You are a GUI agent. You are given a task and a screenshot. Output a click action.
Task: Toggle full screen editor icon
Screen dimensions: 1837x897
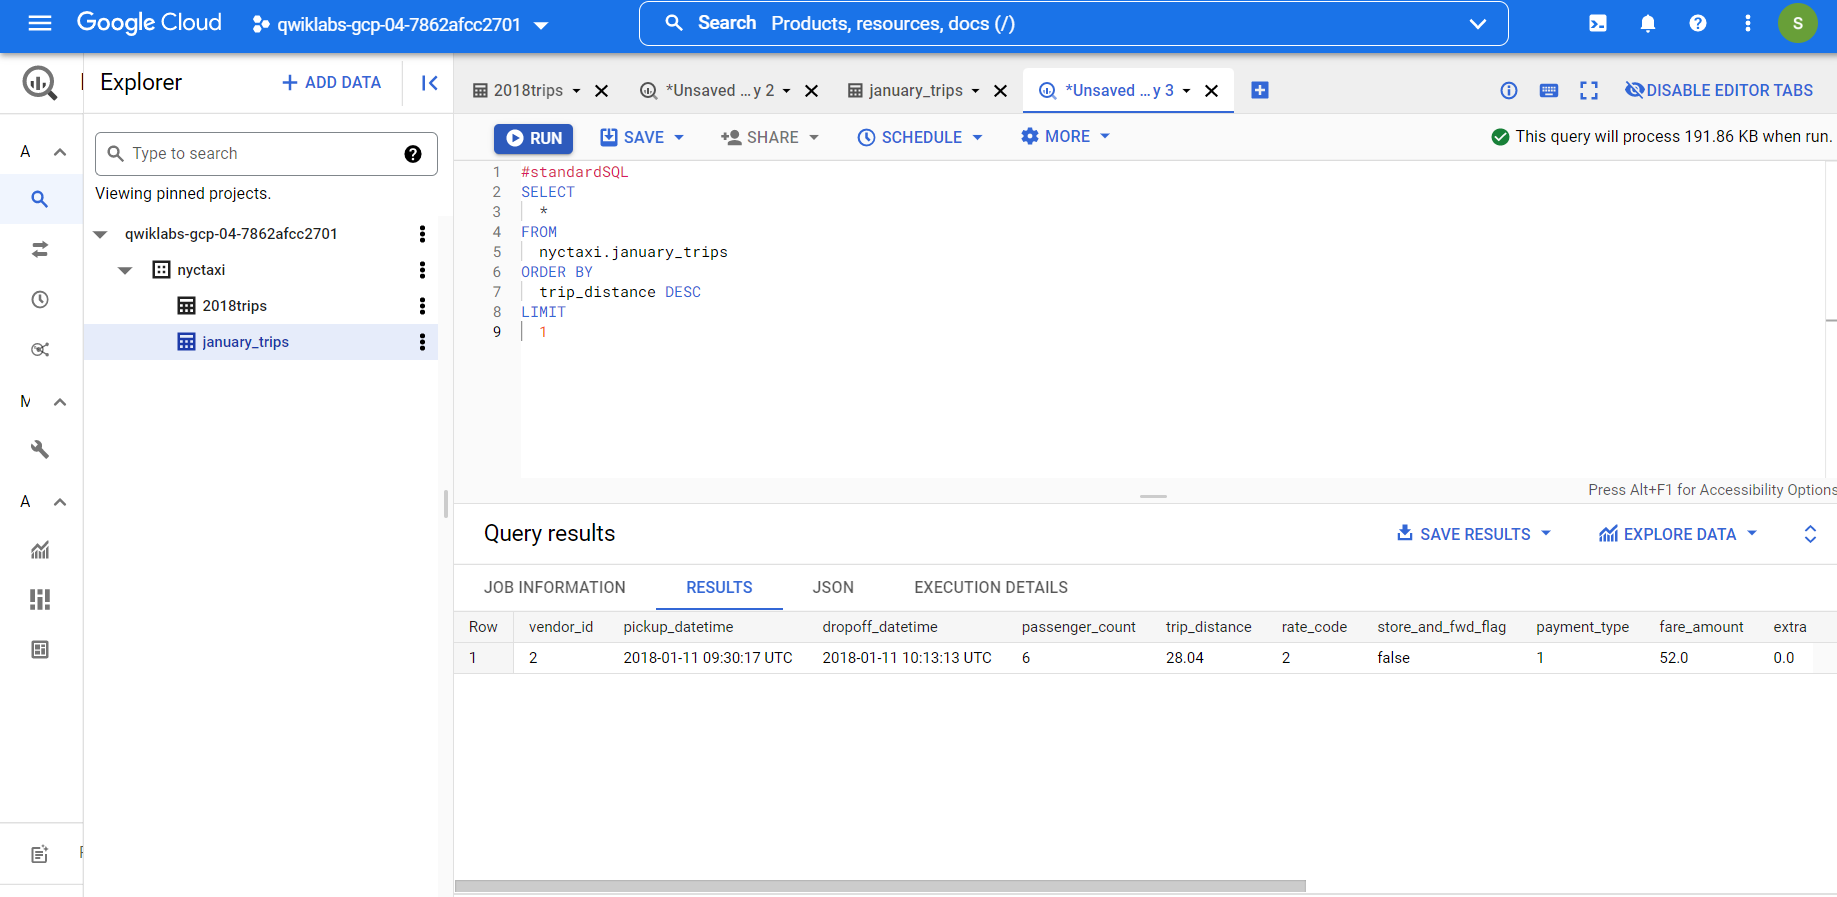coord(1589,91)
